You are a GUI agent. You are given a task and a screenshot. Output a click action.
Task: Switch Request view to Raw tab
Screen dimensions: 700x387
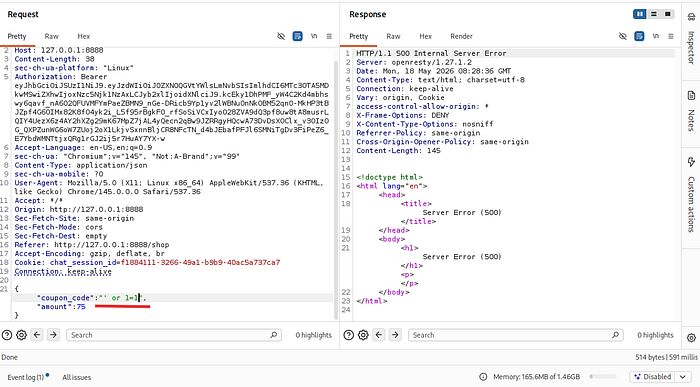(51, 36)
